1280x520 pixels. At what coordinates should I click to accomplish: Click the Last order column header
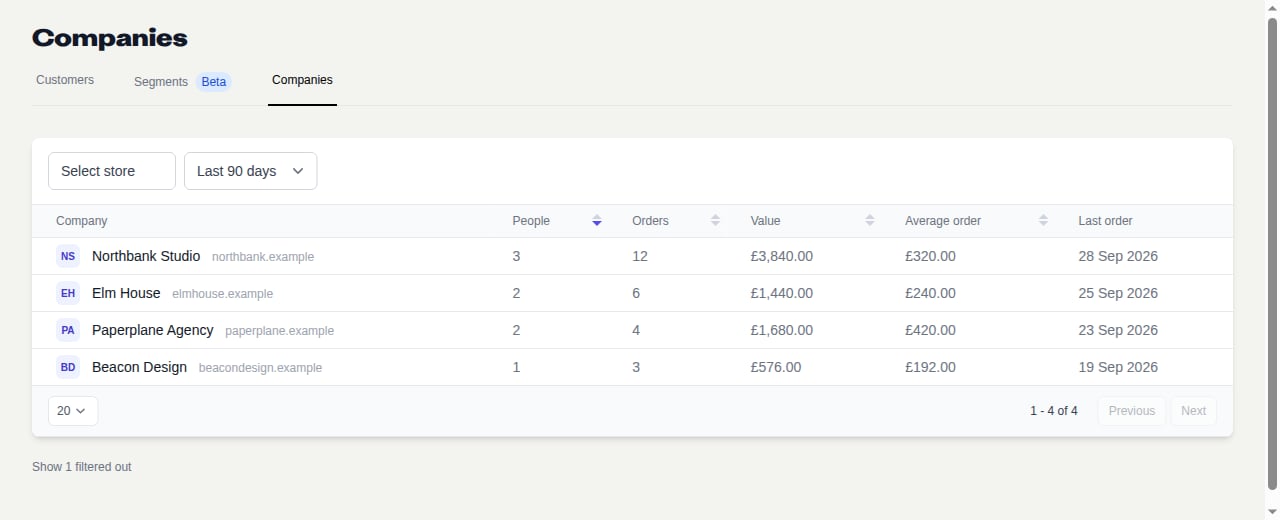[1105, 221]
